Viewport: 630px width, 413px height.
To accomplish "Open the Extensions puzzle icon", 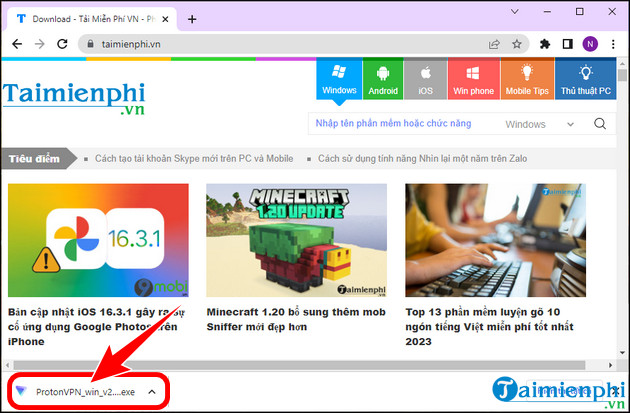I will [545, 44].
